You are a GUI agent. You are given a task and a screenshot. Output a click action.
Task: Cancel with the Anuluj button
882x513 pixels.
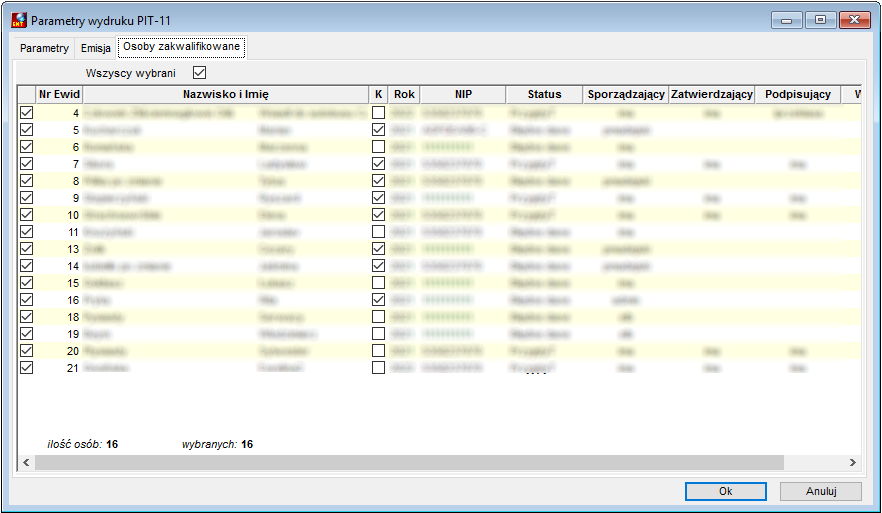click(821, 491)
